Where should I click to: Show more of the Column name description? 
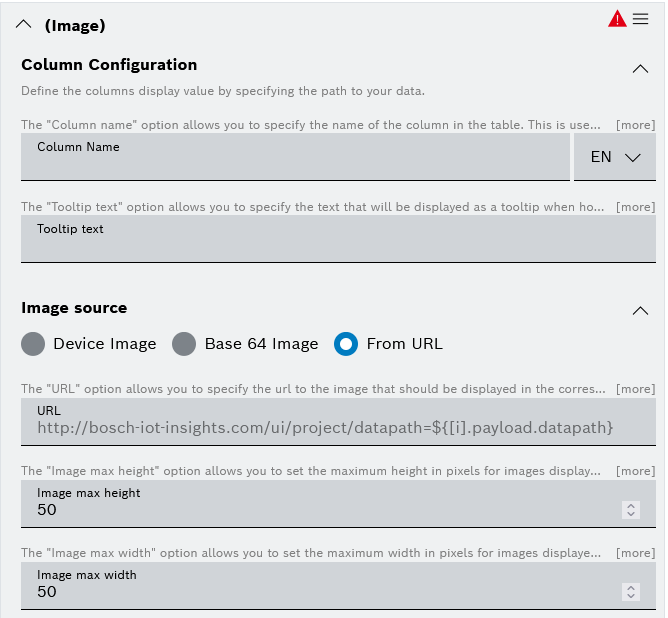pos(636,125)
